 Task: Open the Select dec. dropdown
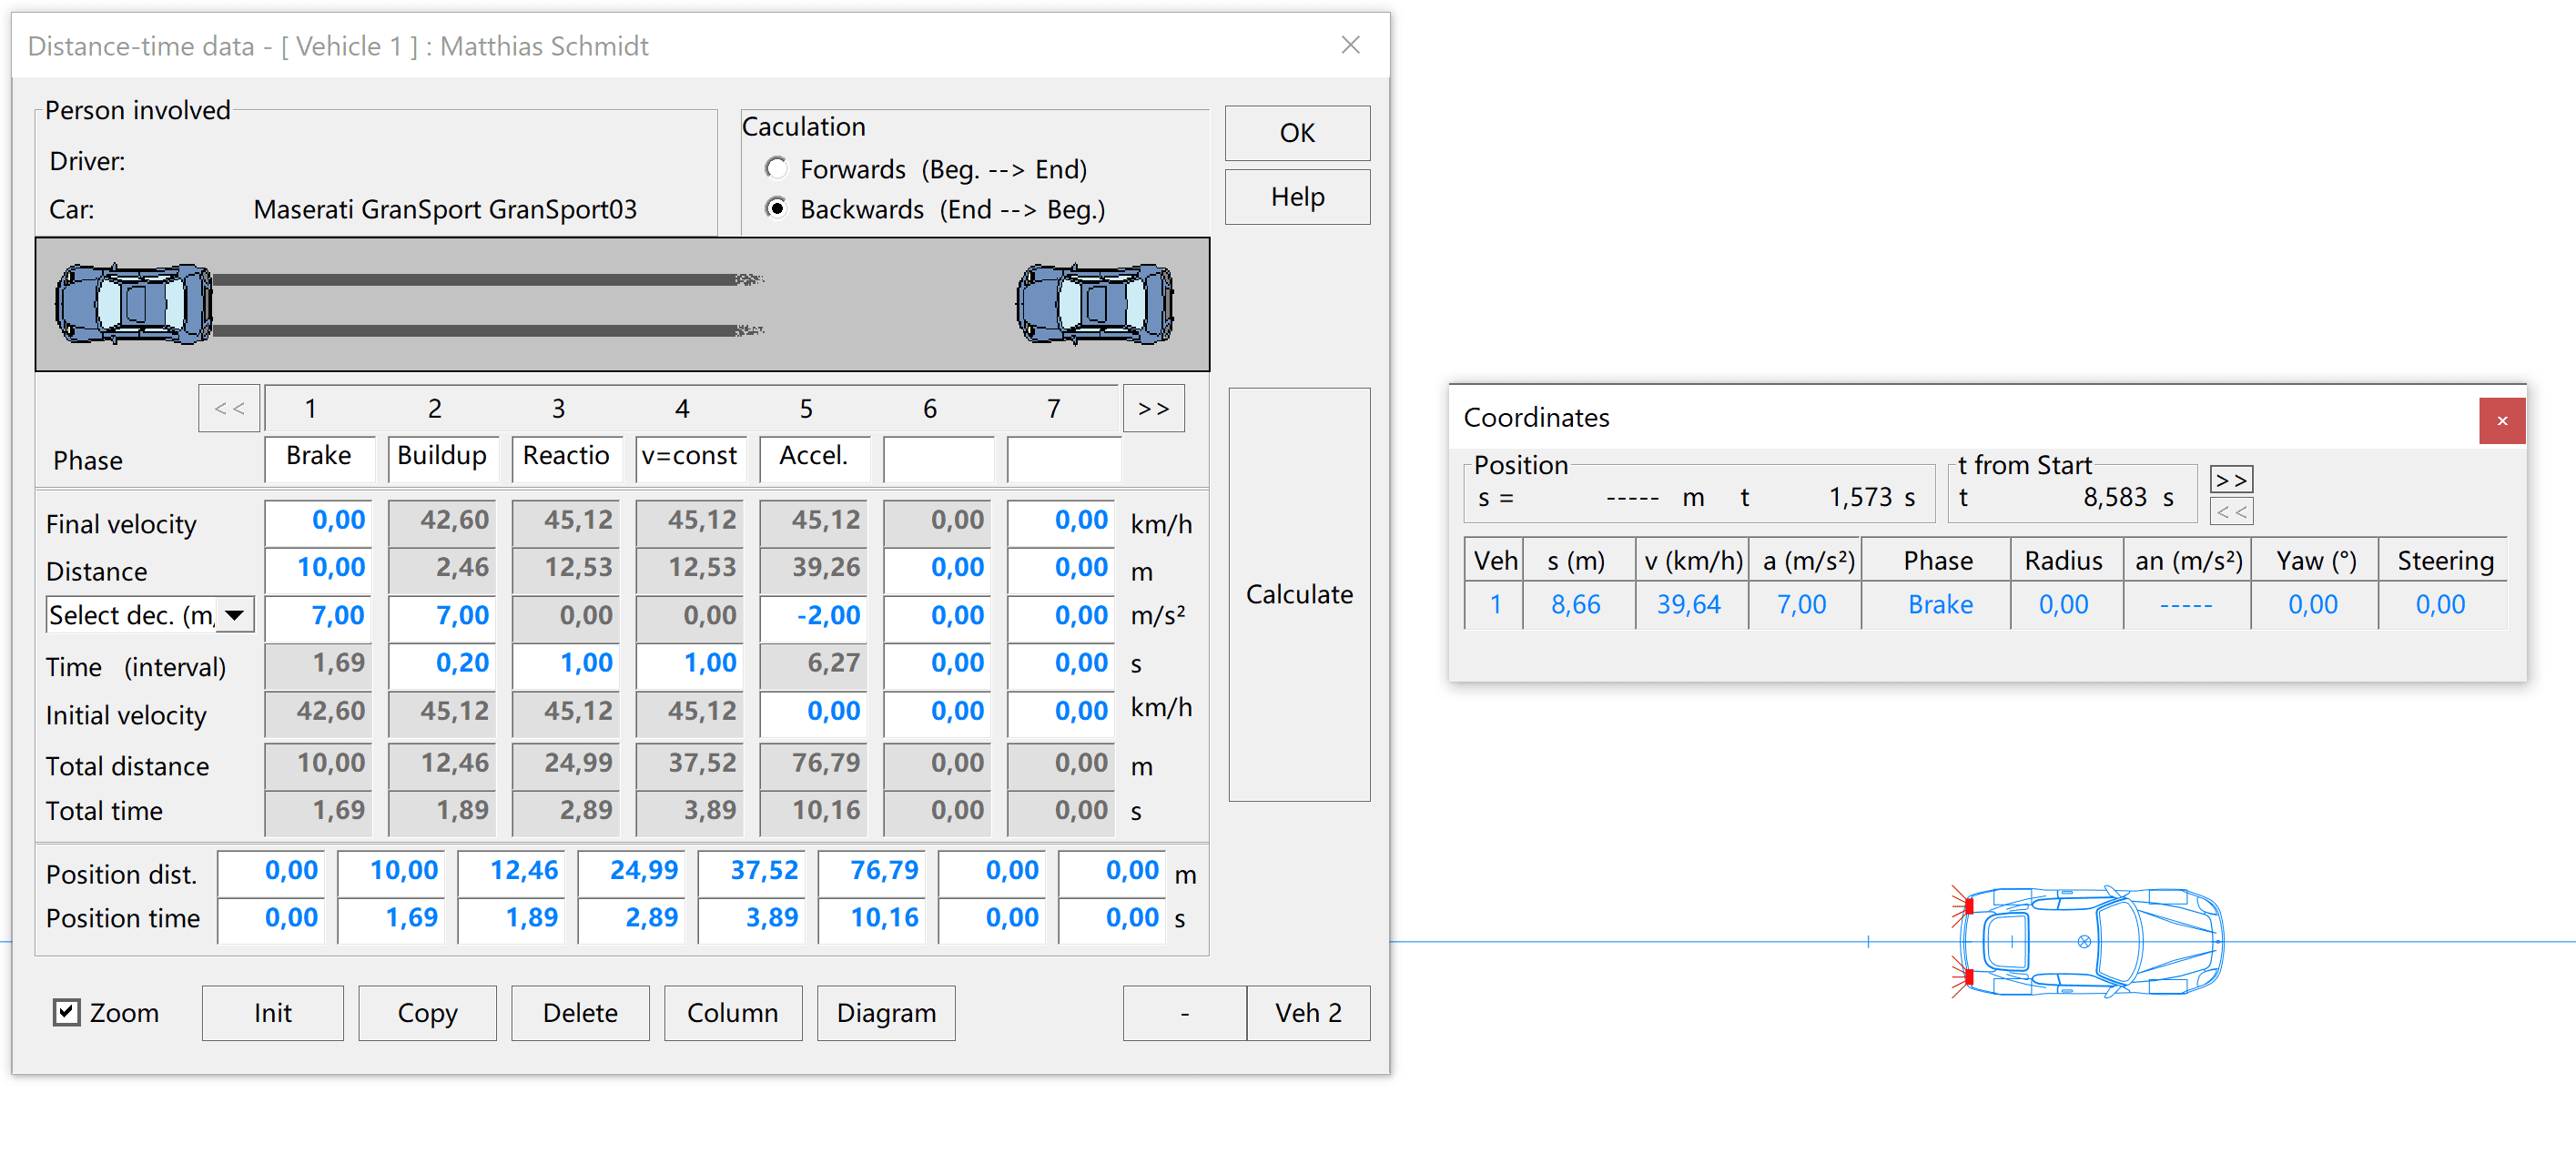tap(235, 615)
